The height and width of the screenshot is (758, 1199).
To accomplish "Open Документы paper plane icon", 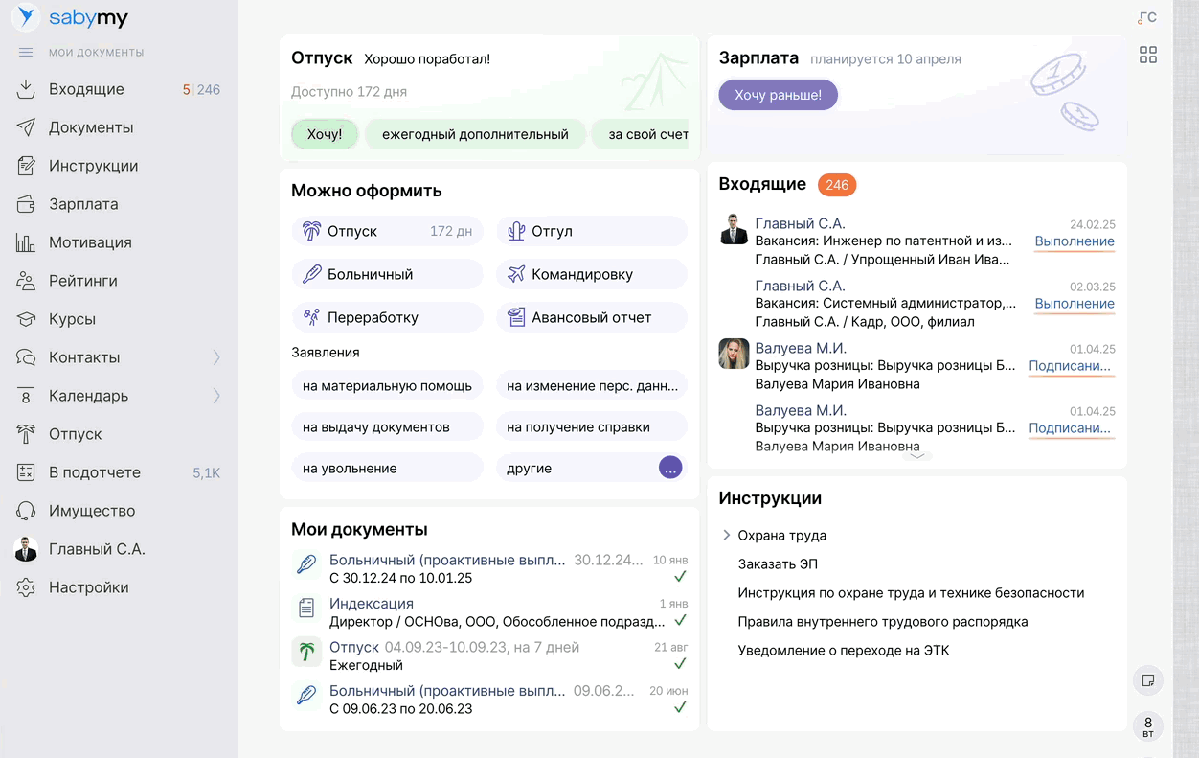I will pyautogui.click(x=26, y=127).
